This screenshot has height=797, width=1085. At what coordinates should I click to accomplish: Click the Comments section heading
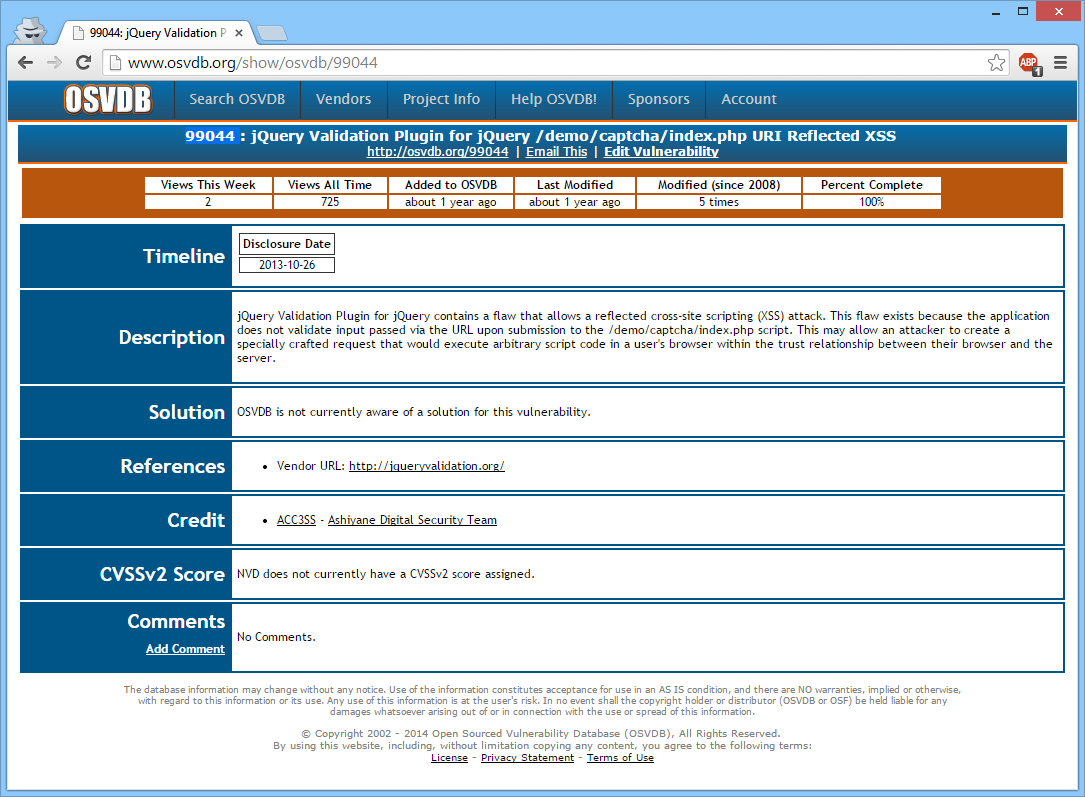[x=176, y=621]
